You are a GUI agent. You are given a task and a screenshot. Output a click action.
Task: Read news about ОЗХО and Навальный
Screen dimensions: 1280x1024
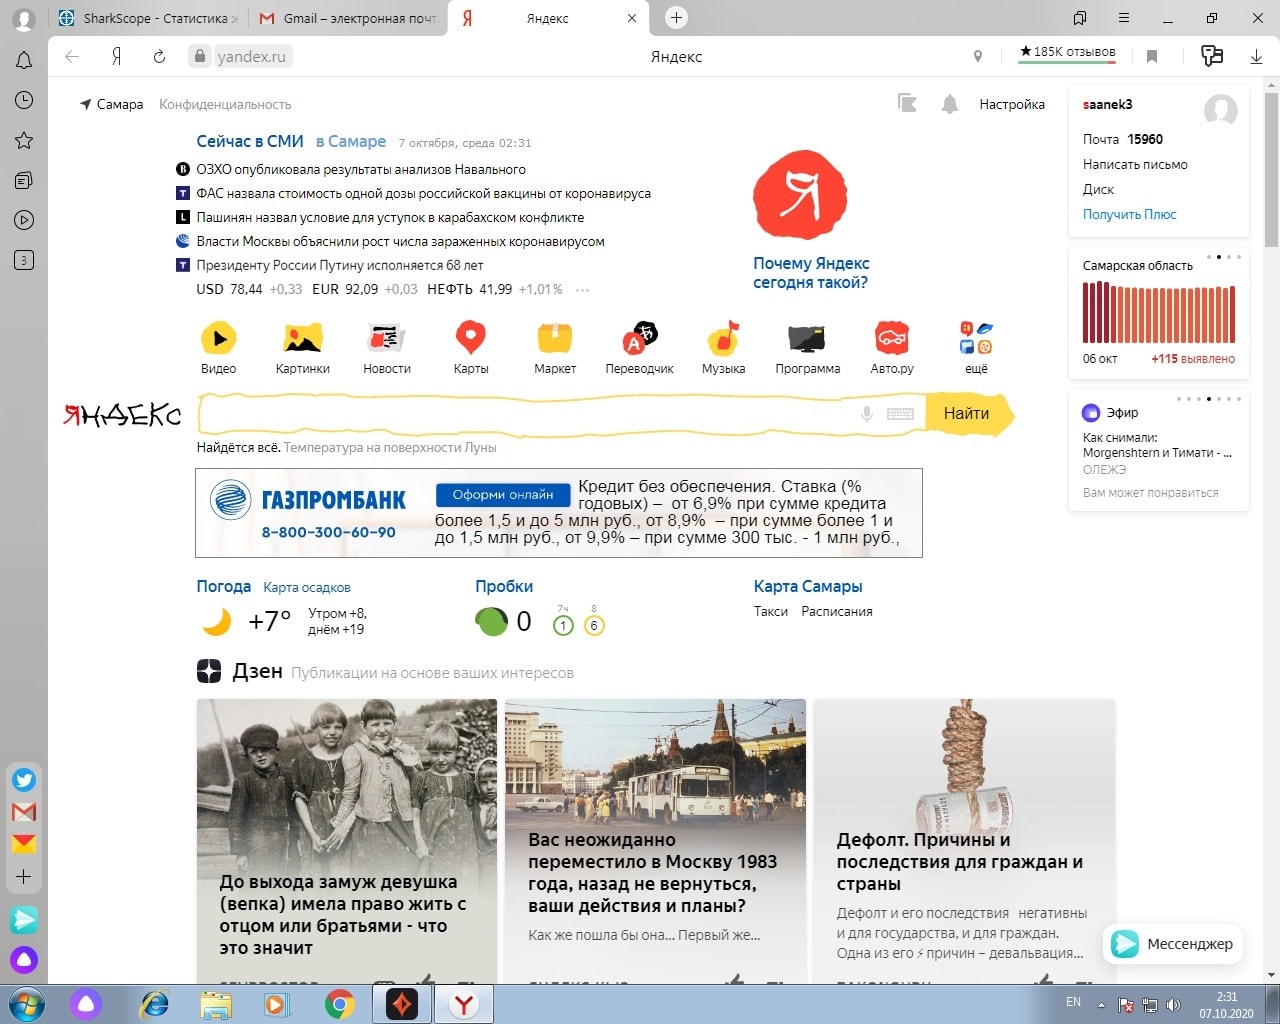pyautogui.click(x=361, y=170)
